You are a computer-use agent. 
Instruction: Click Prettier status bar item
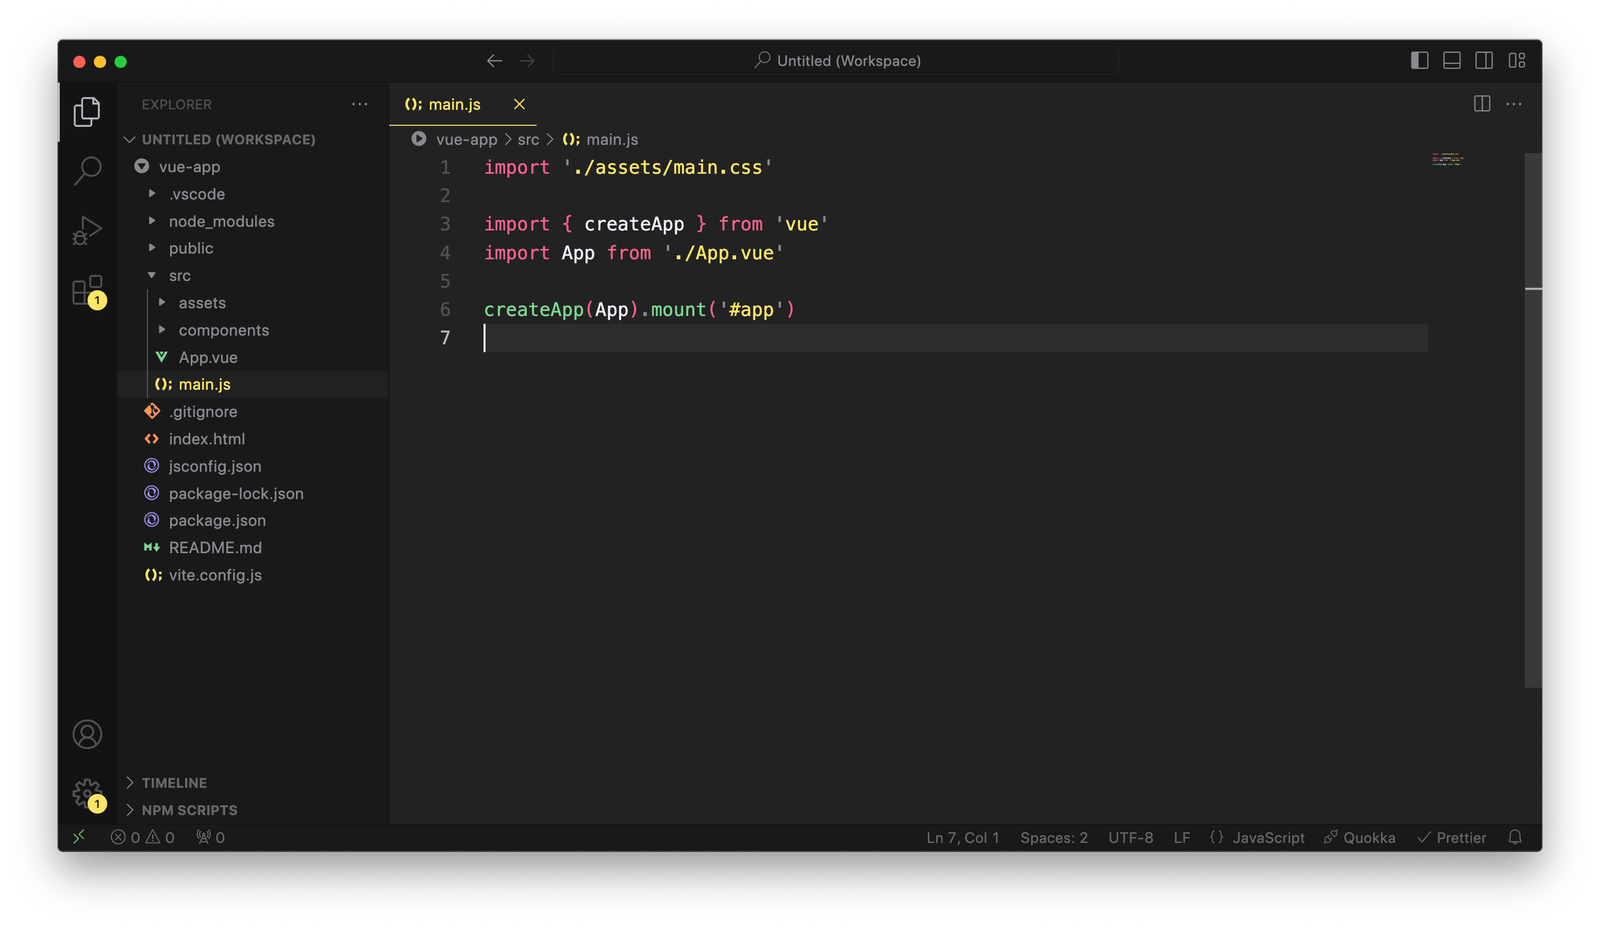tap(1451, 838)
